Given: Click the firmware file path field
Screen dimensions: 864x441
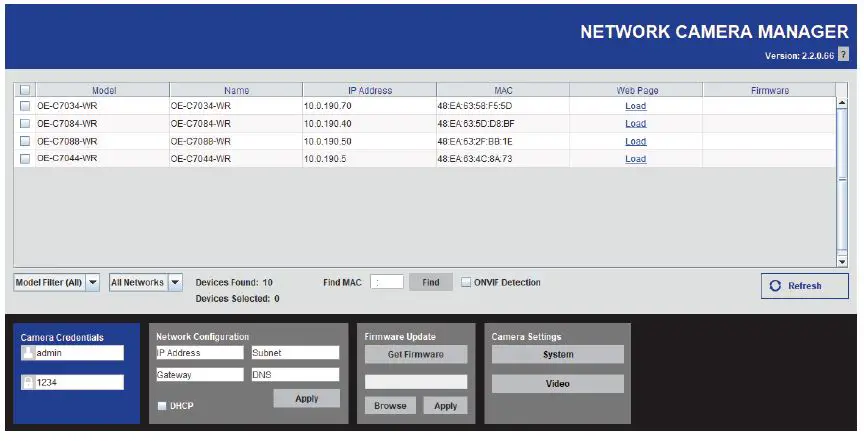Looking at the screenshot, I should click(416, 382).
